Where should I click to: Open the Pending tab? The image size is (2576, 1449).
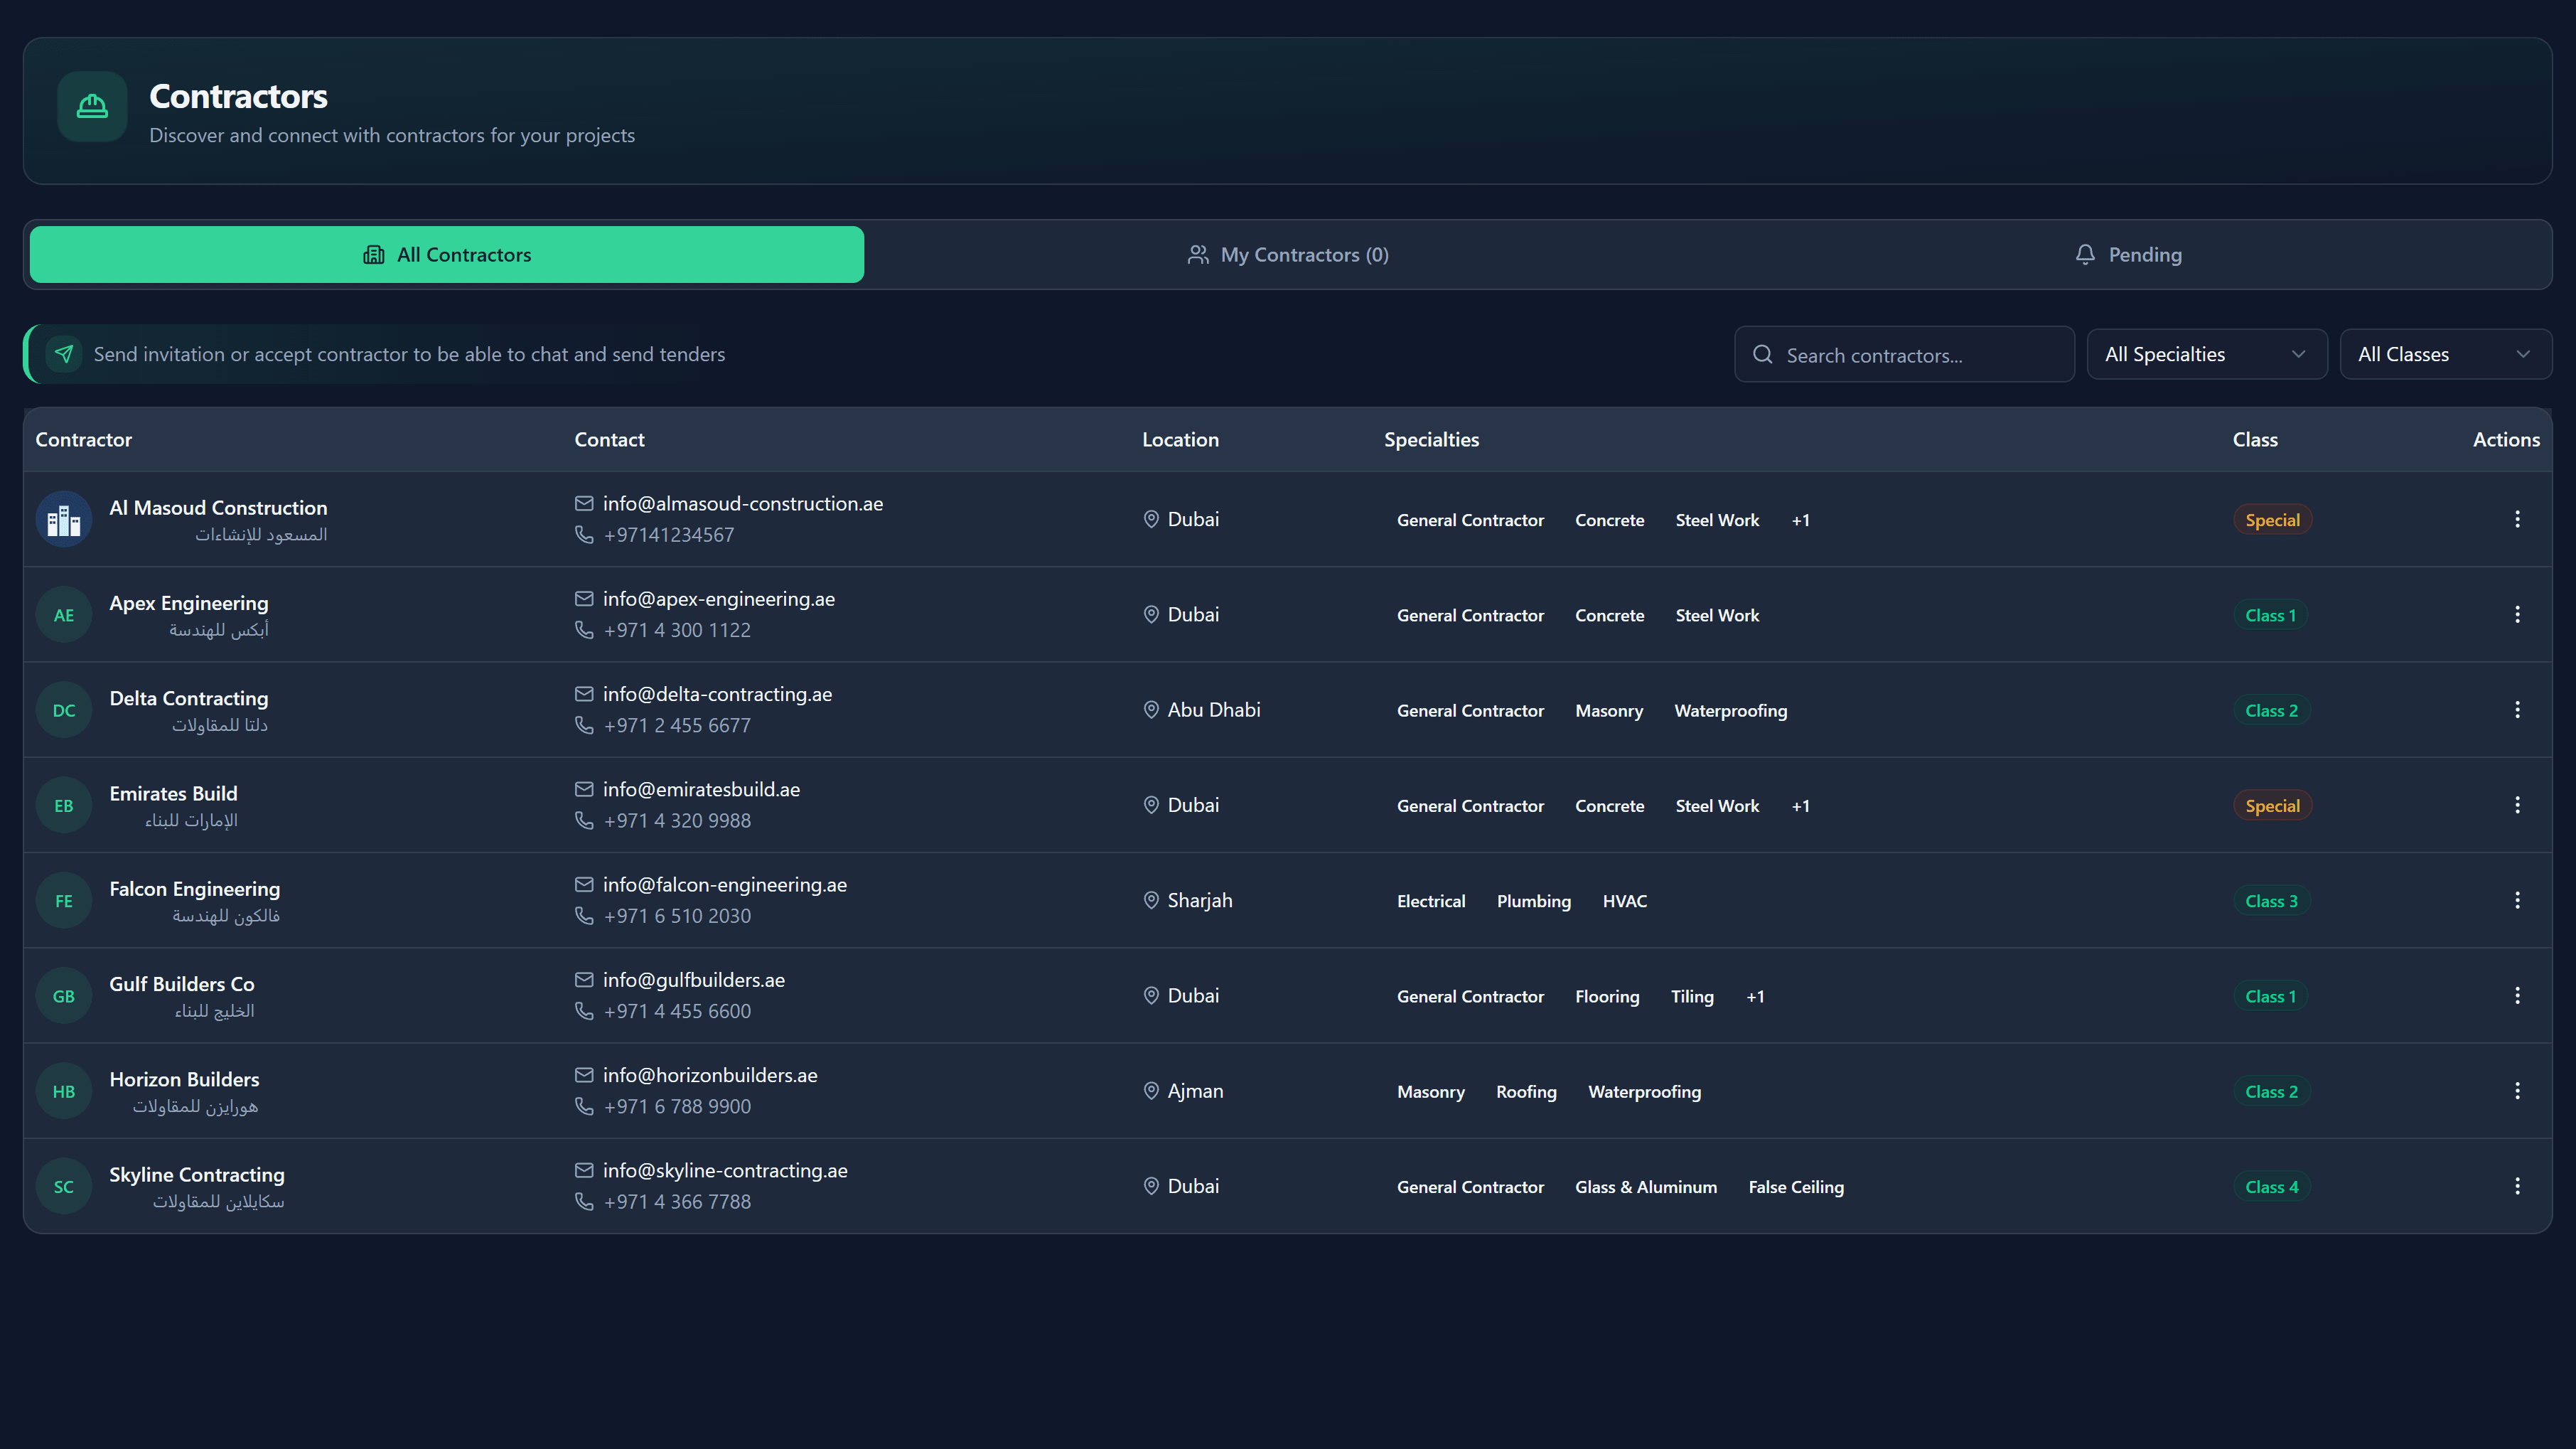tap(2129, 254)
